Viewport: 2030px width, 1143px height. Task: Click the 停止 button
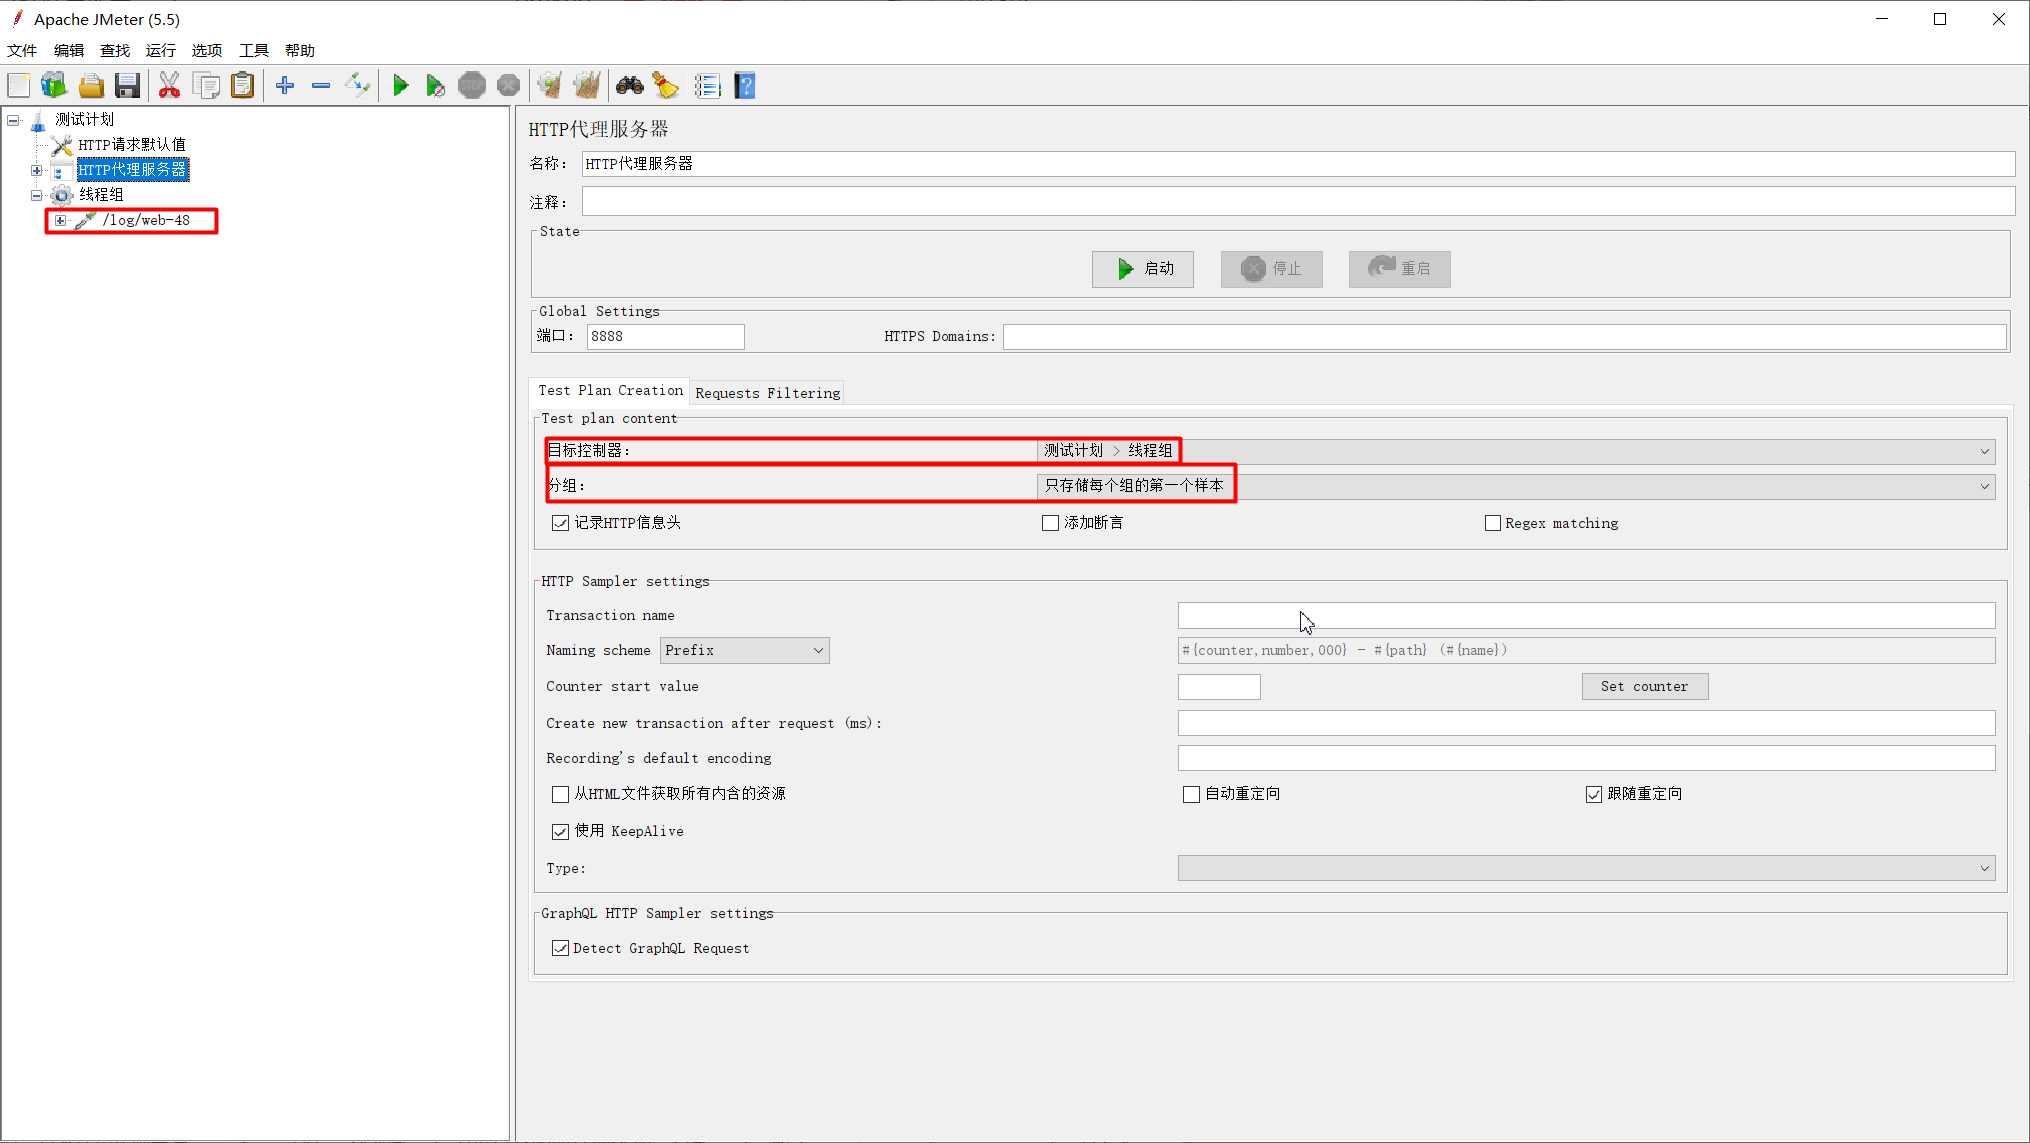click(1271, 269)
